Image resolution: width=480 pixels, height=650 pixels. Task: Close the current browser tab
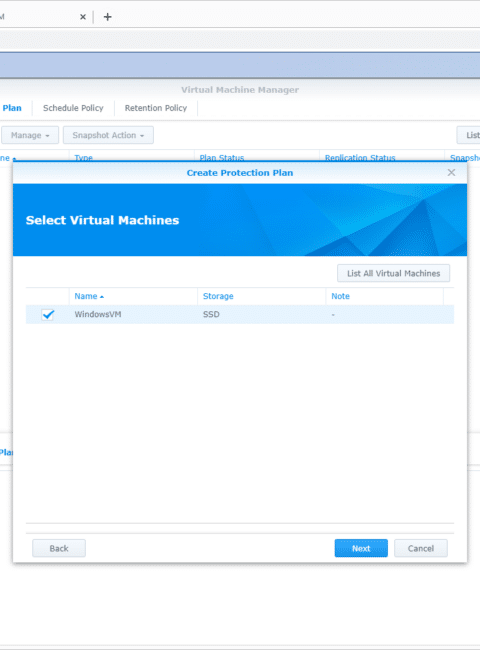(83, 17)
